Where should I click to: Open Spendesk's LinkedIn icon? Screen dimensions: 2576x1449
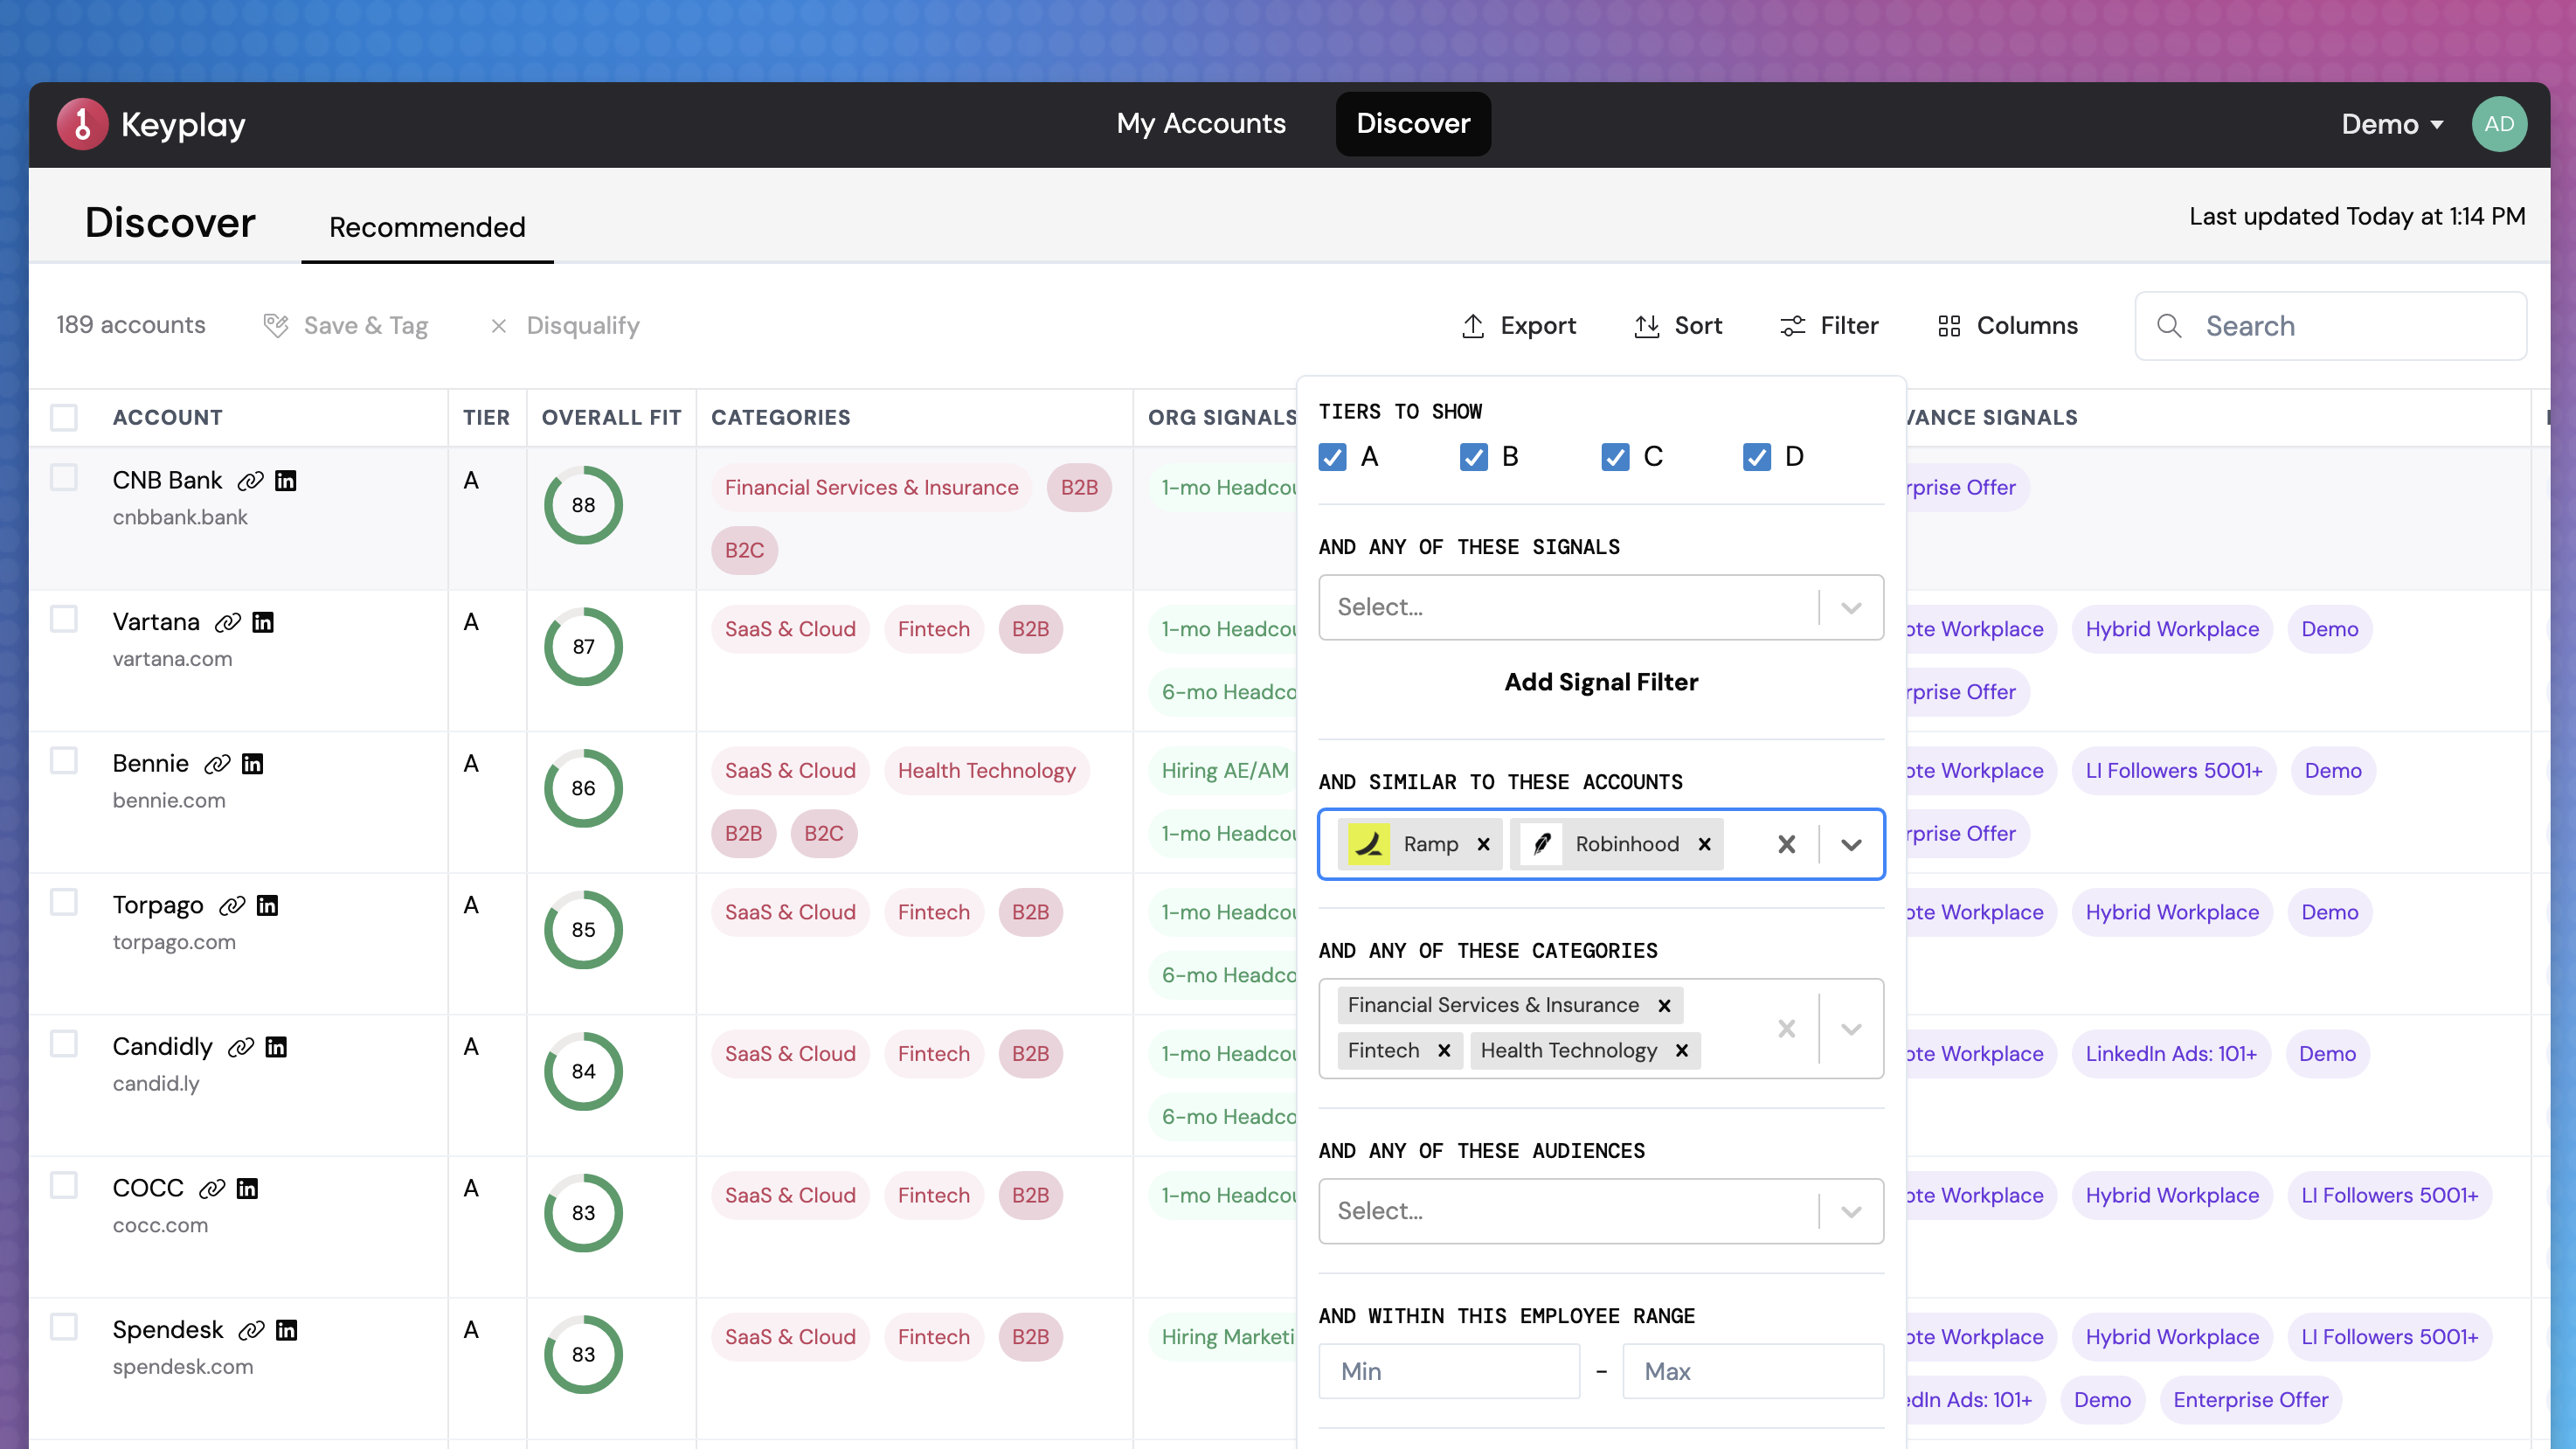287,1330
